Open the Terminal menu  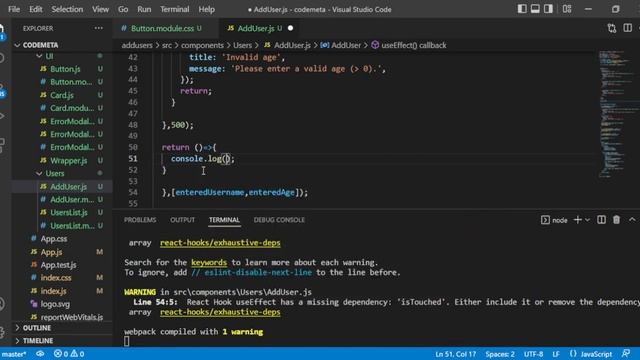174,9
